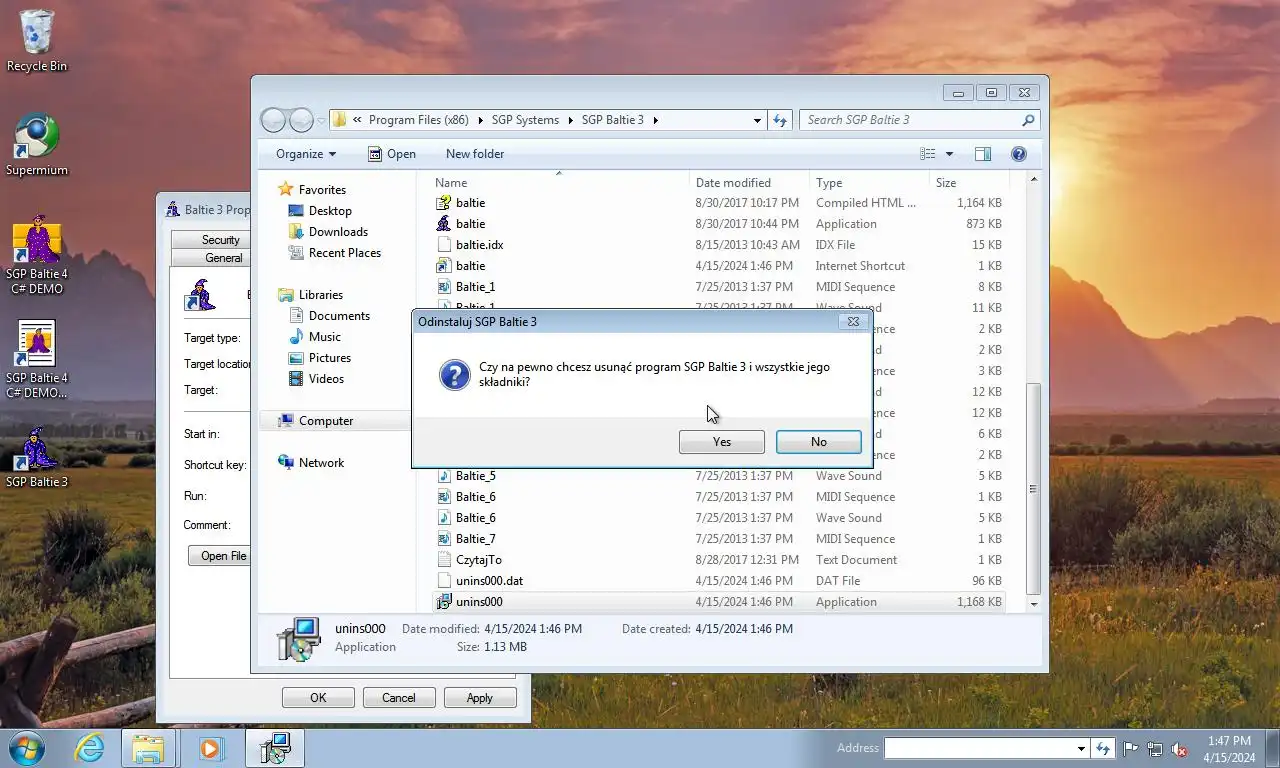Select Network in navigation pane
Viewport: 1280px width, 768px height.
[x=321, y=463]
